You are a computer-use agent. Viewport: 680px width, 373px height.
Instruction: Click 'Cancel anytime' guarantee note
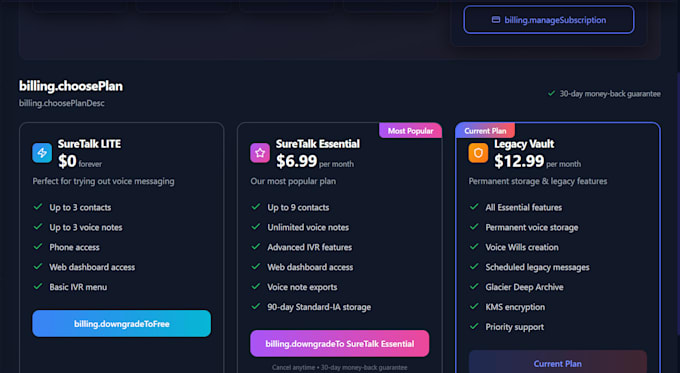(340, 367)
